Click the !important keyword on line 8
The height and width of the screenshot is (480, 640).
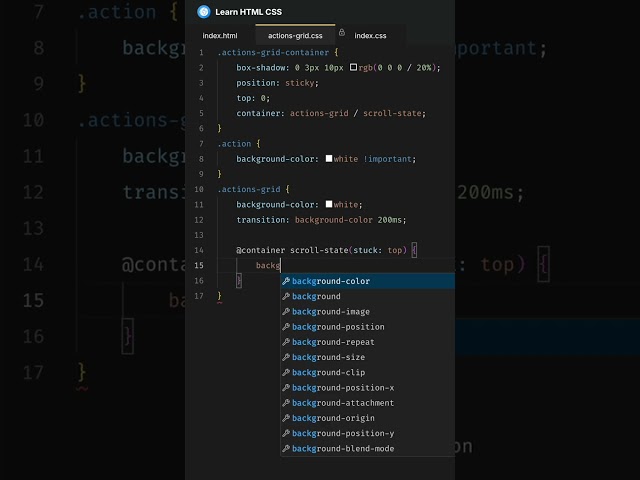click(x=387, y=159)
